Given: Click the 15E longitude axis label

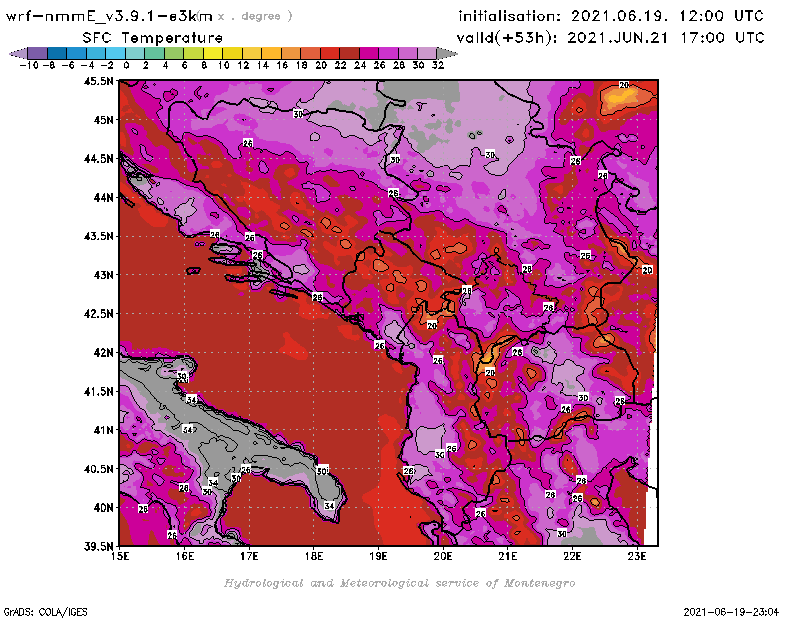Looking at the screenshot, I should coord(120,556).
